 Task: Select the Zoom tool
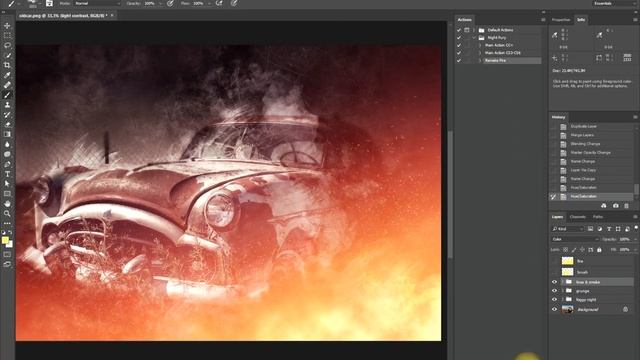(7, 213)
